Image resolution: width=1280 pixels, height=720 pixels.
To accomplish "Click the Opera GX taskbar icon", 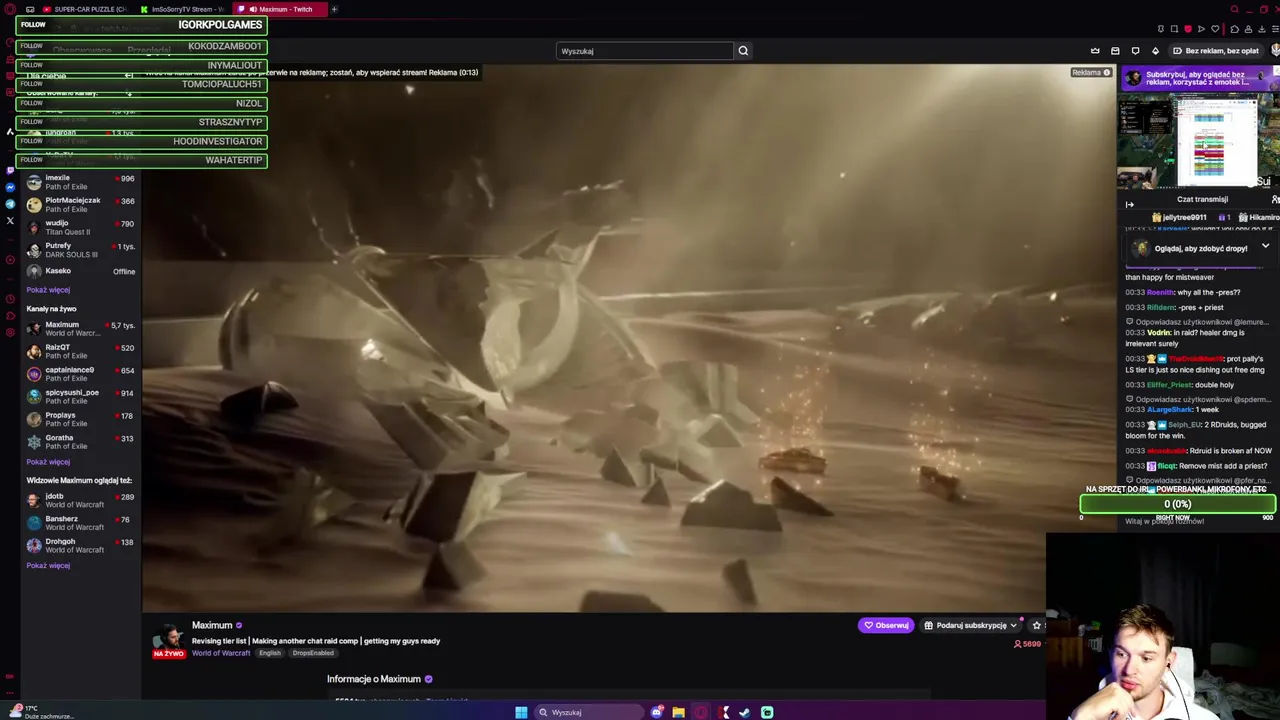I will (x=700, y=712).
